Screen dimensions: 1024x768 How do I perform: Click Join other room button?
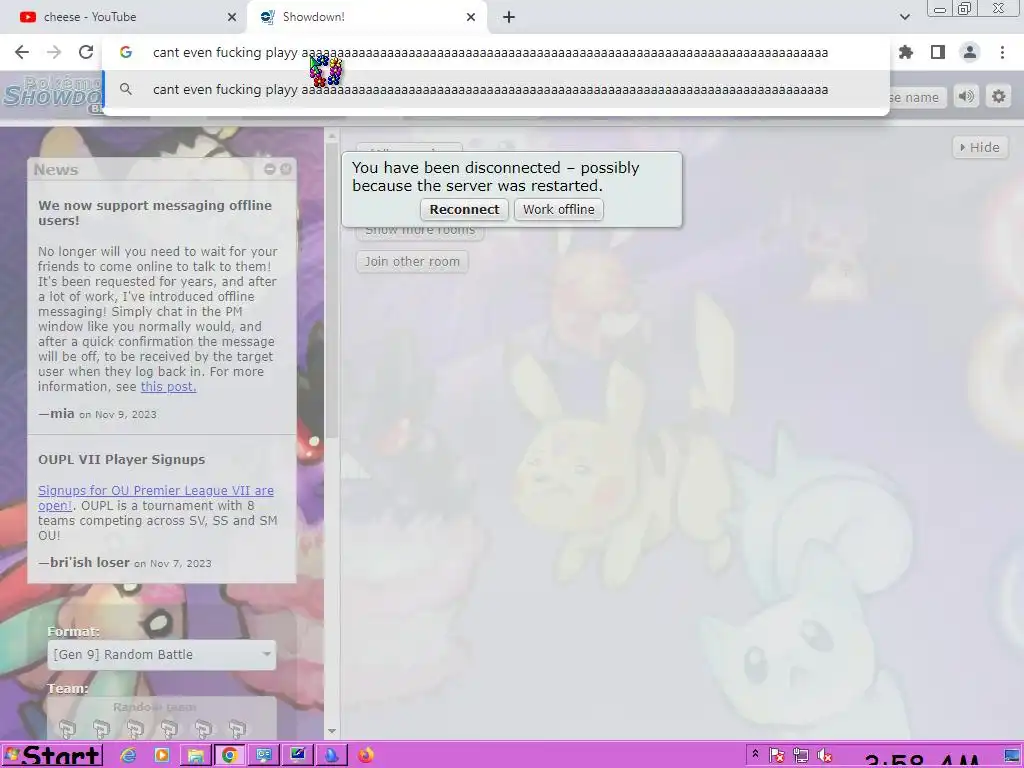412,262
